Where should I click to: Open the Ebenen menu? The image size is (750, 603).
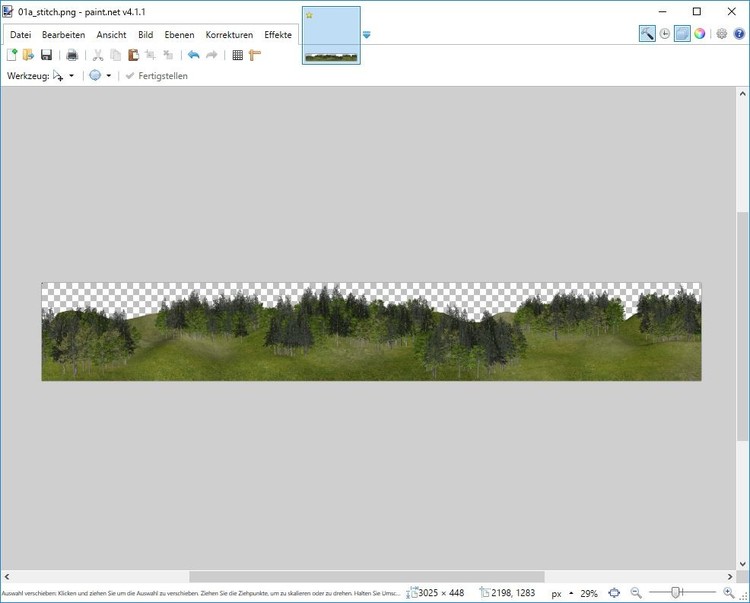coord(179,35)
